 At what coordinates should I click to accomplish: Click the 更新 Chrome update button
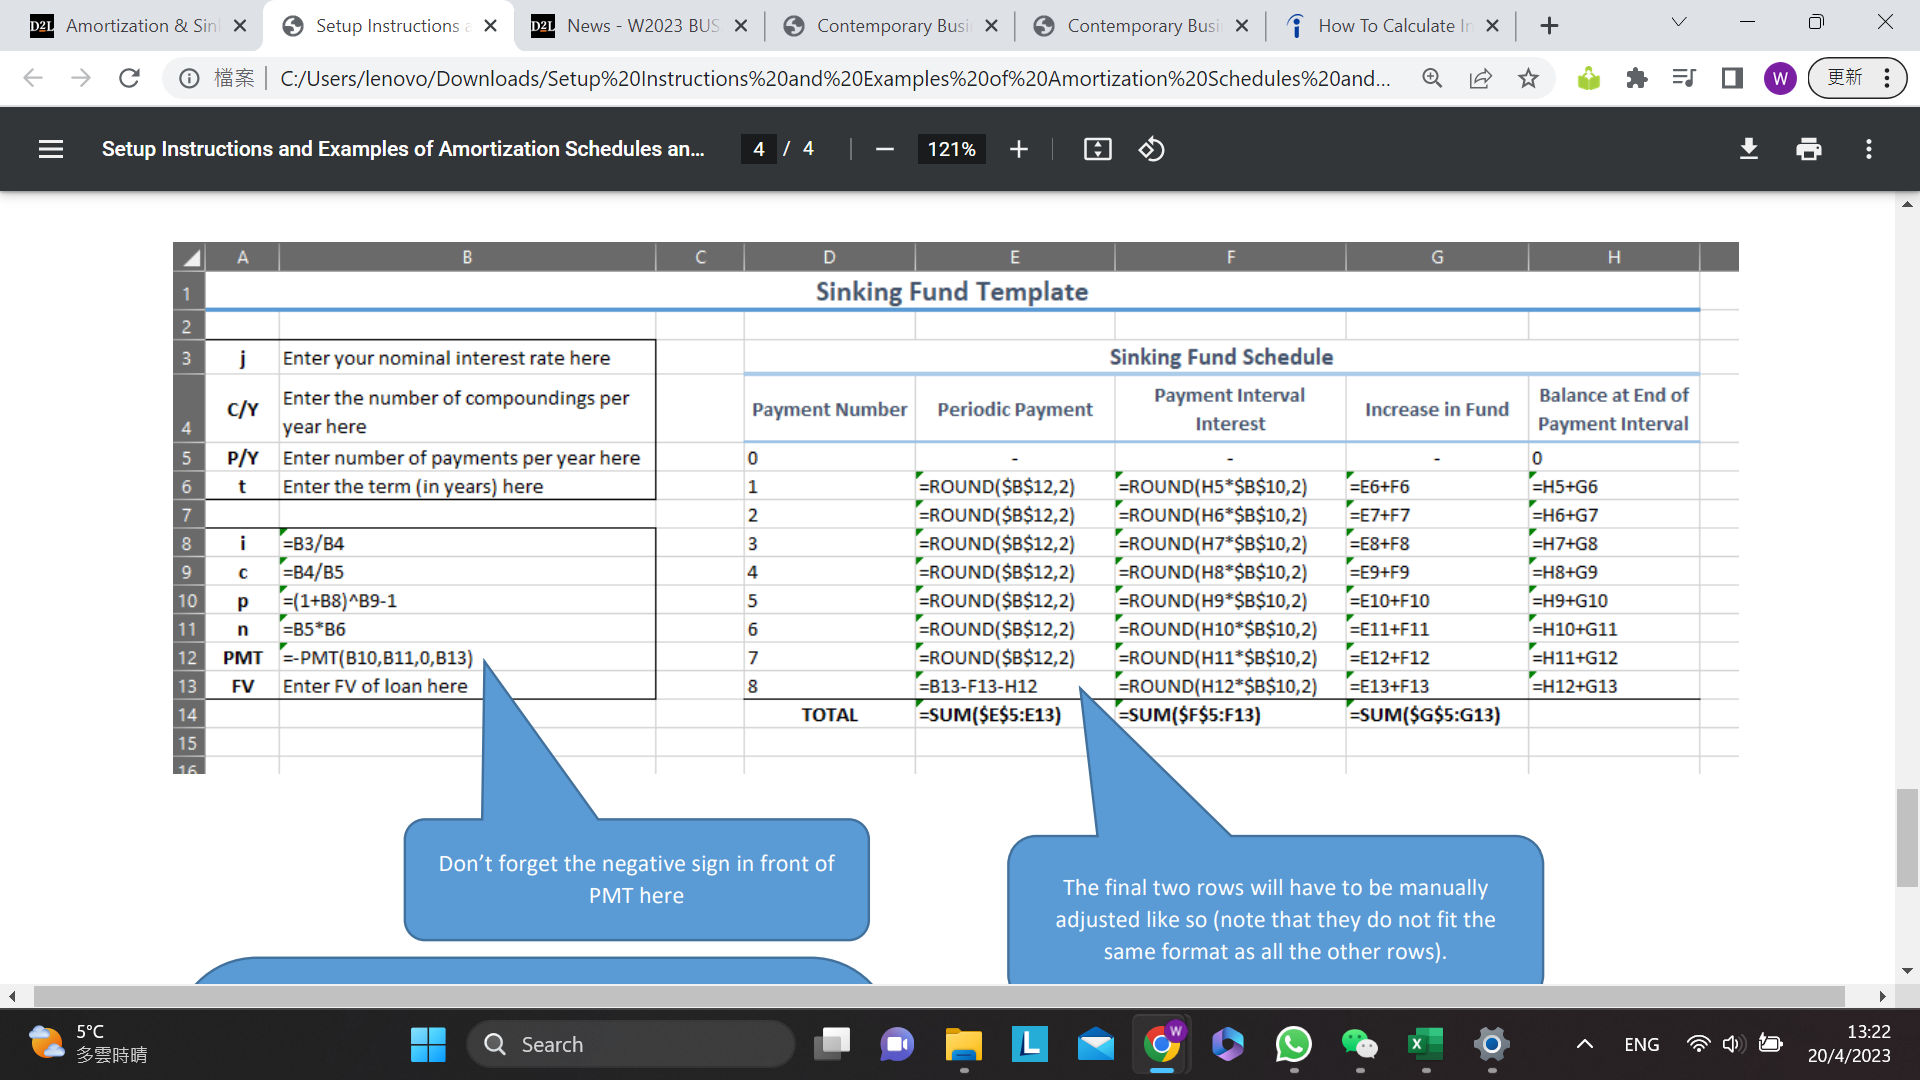coord(1845,78)
